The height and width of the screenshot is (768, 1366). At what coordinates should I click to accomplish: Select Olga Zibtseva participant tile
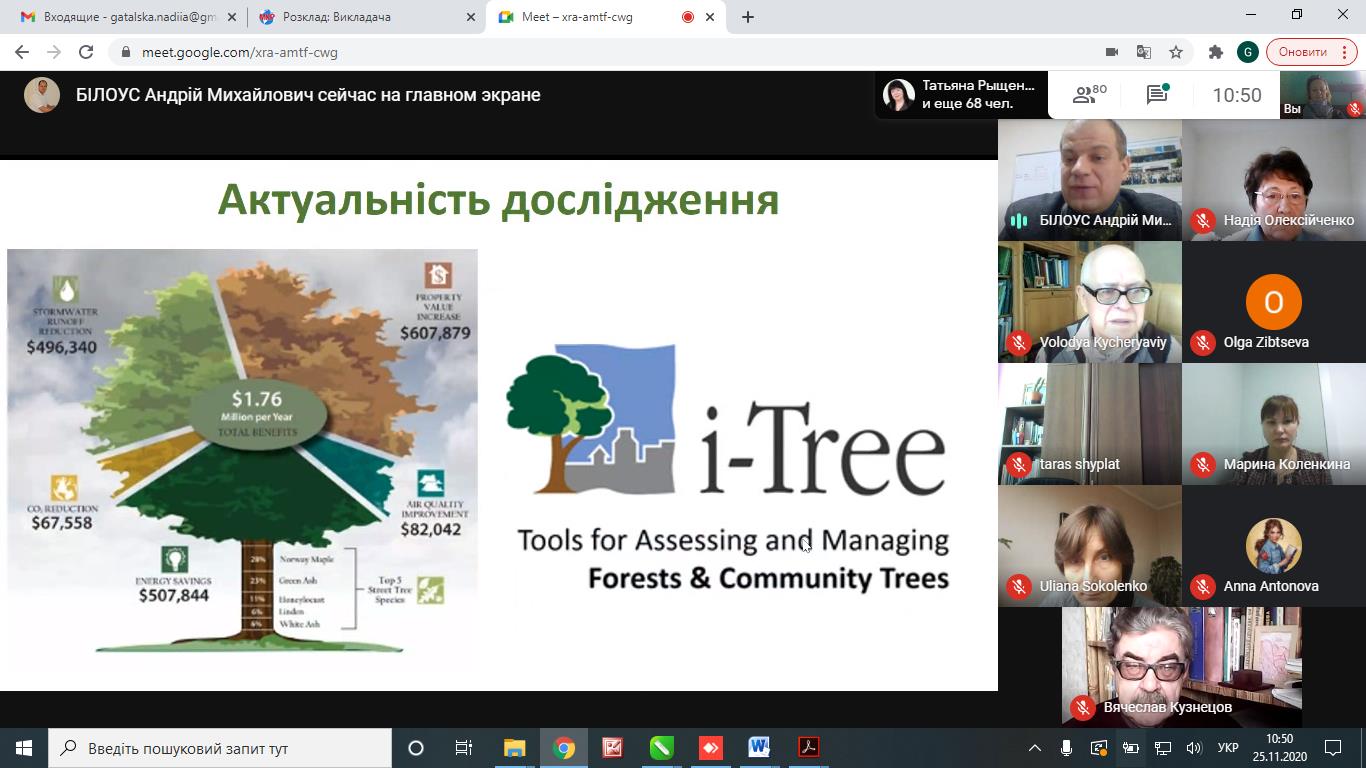[x=1274, y=302]
